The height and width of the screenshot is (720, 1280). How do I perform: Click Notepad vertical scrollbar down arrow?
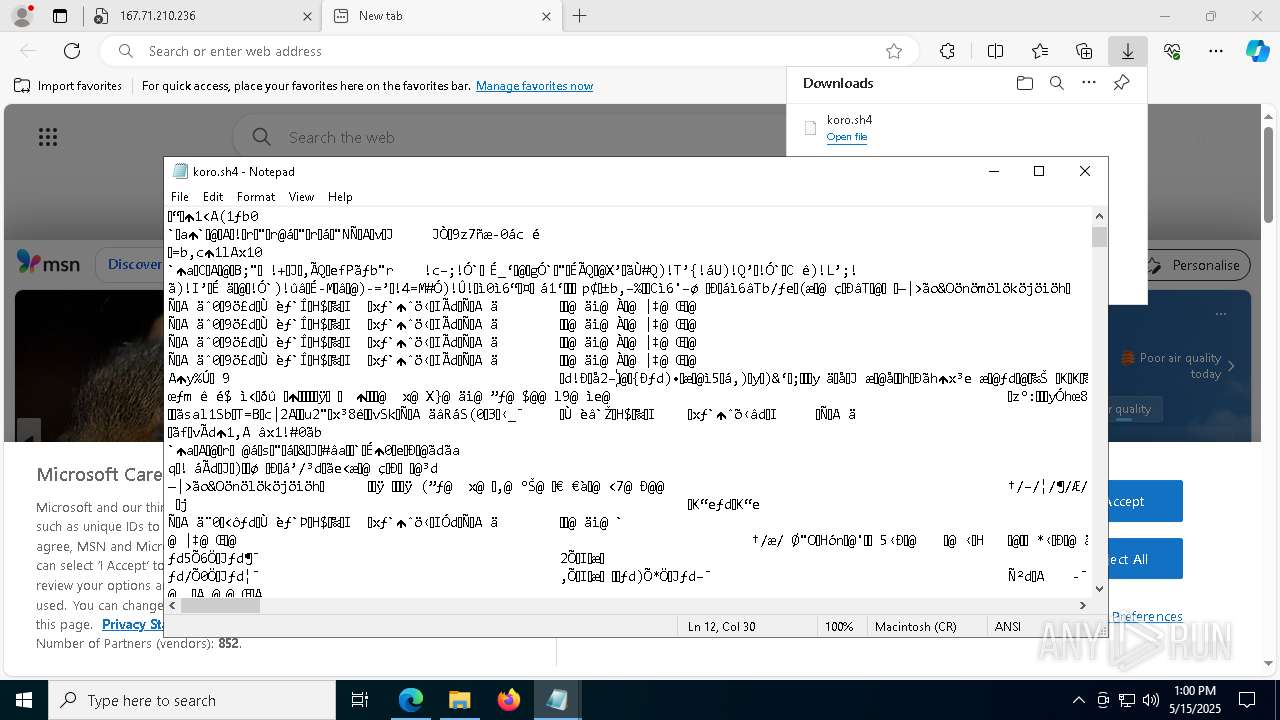click(x=1099, y=588)
